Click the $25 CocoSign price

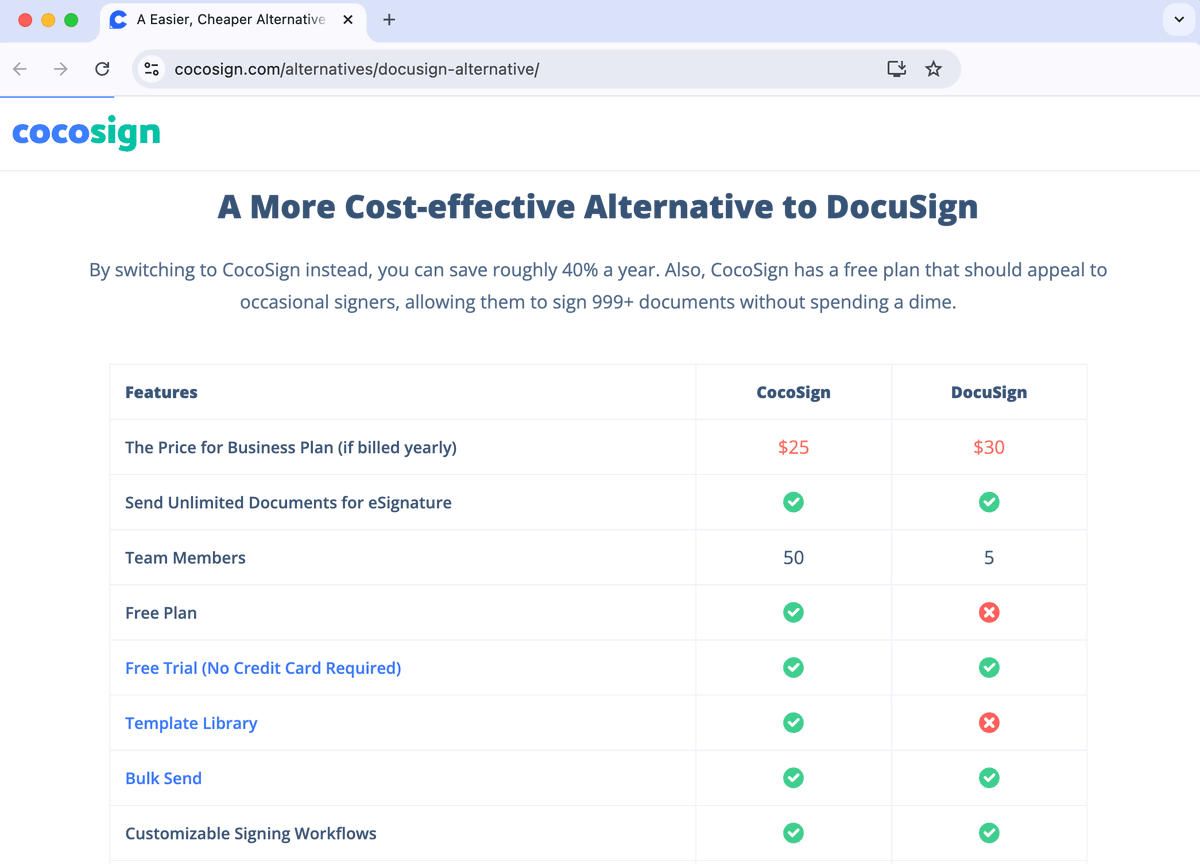click(793, 447)
